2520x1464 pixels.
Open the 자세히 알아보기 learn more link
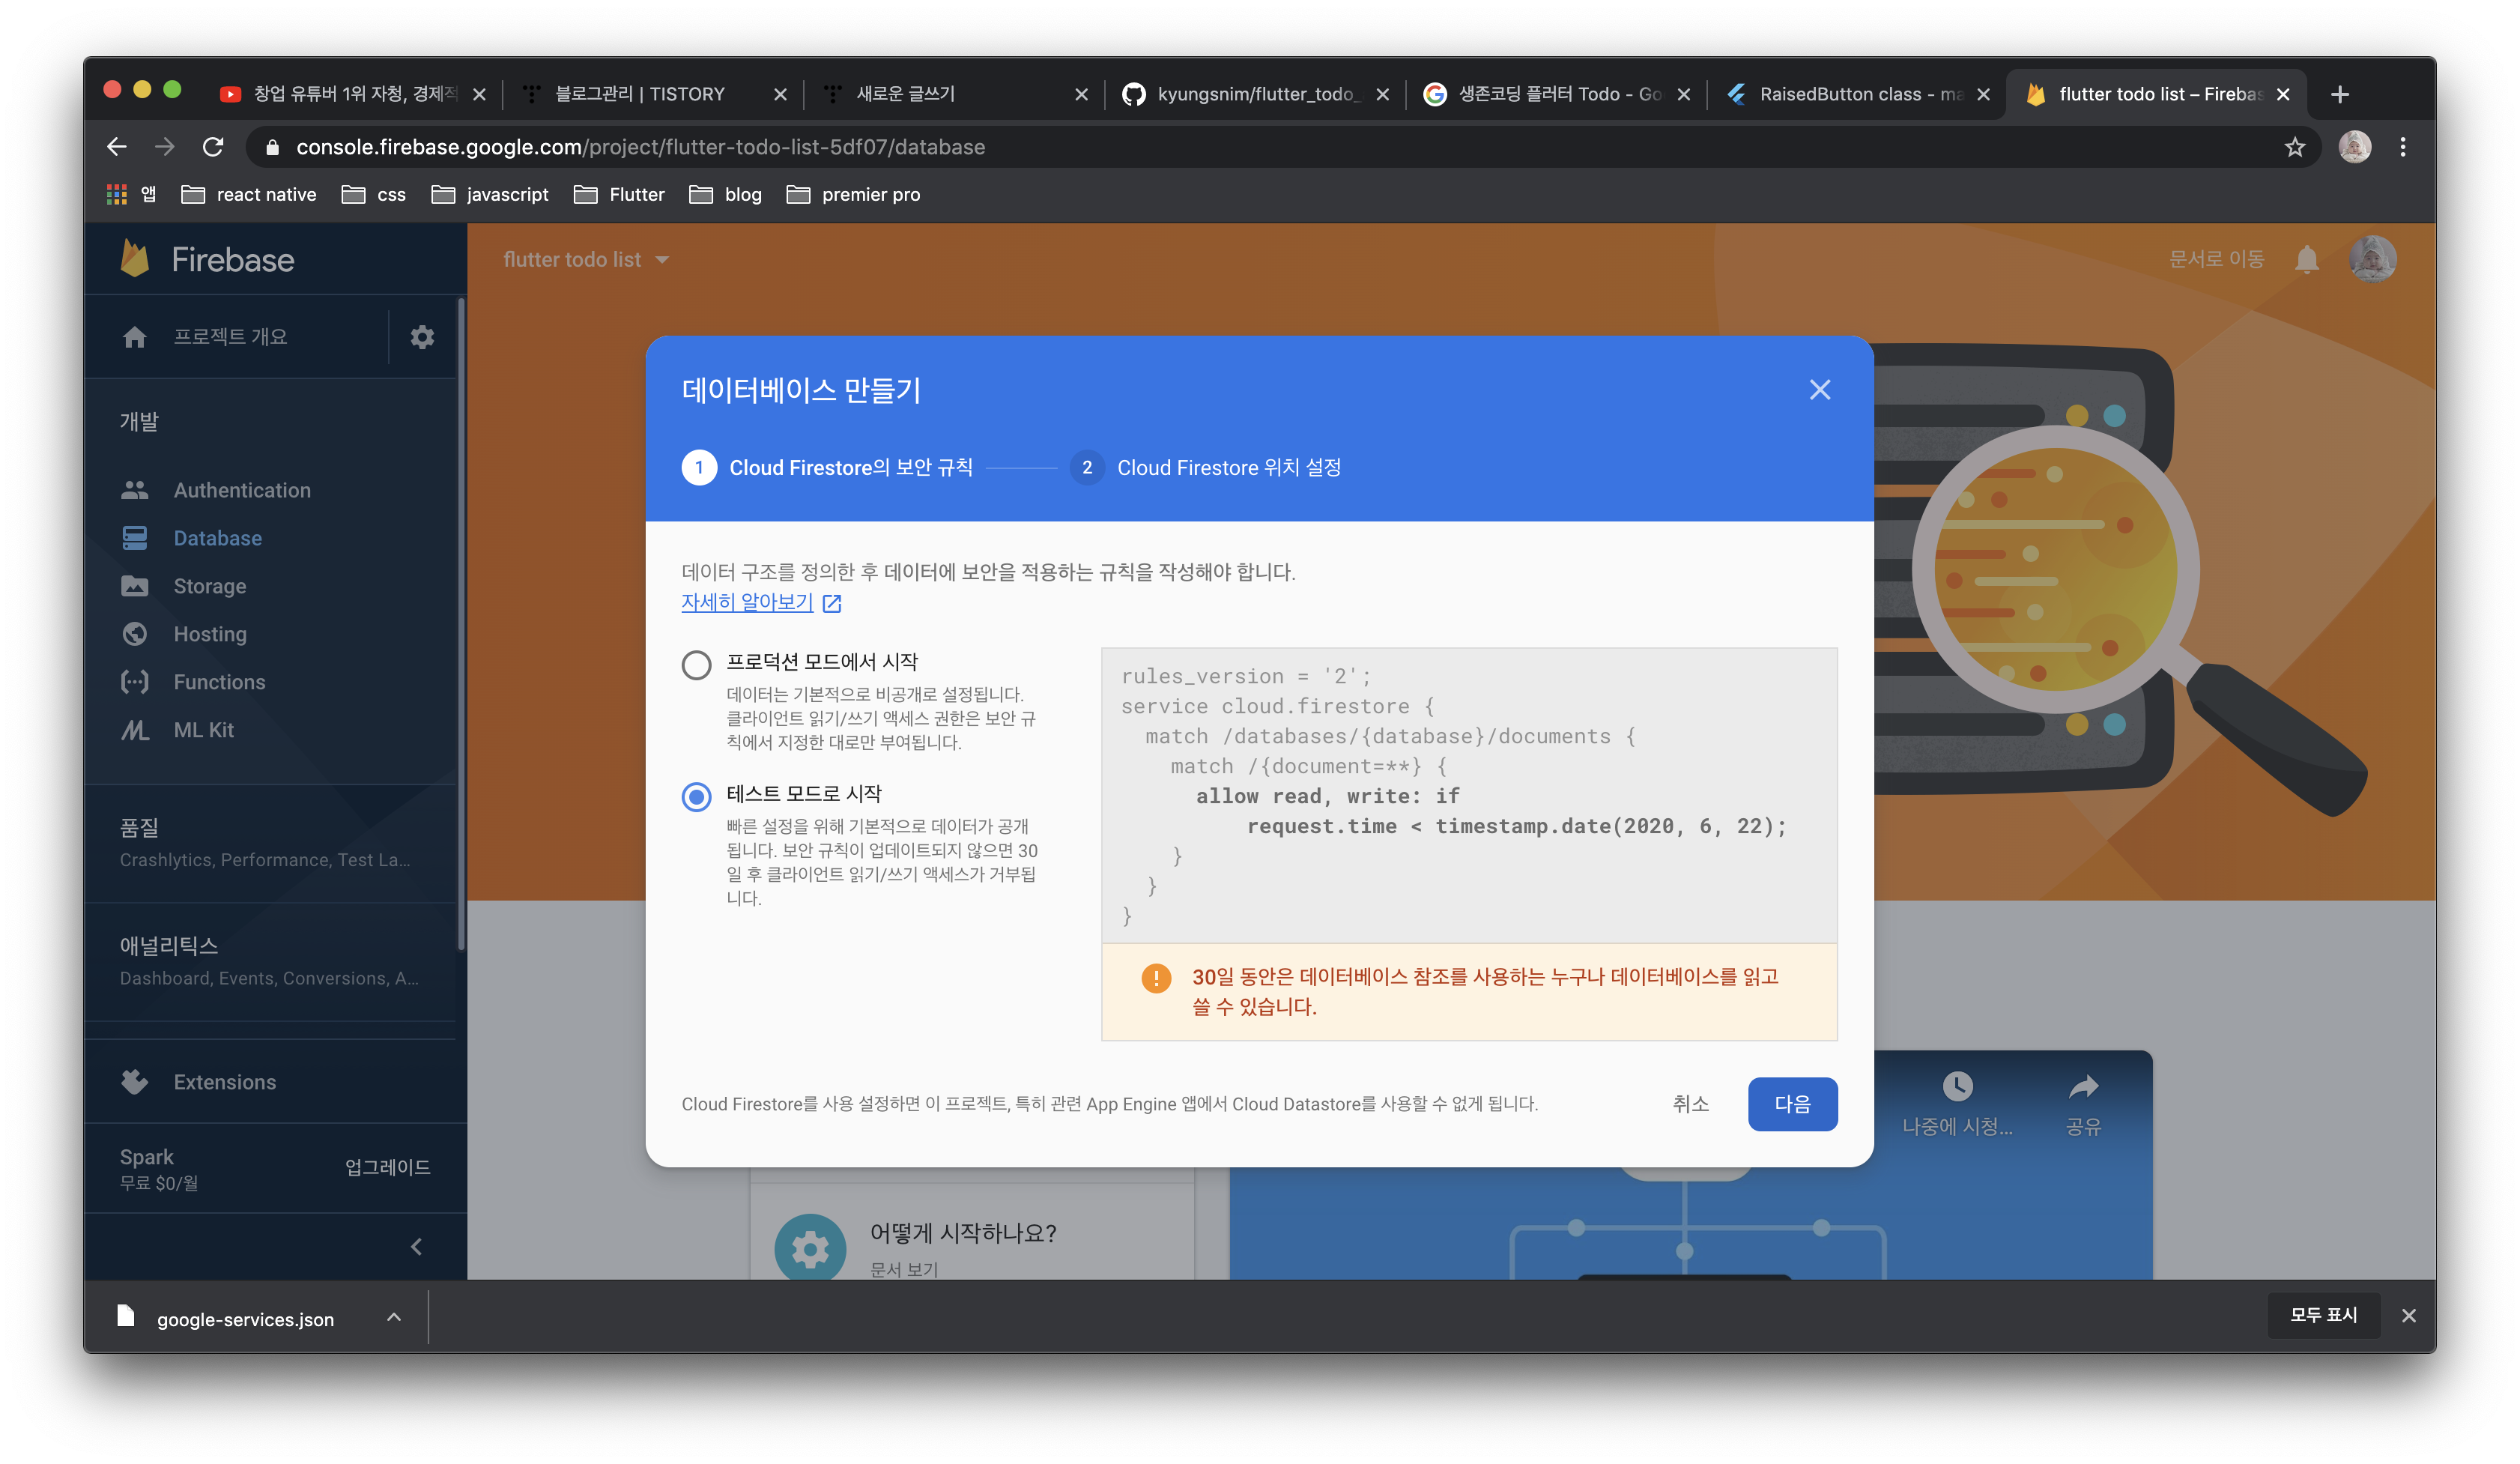point(747,603)
